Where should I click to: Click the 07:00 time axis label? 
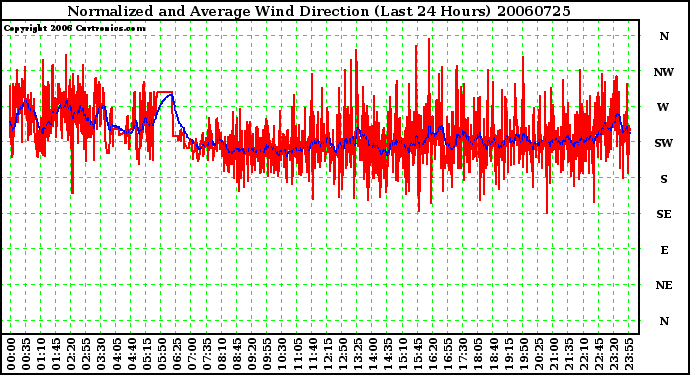[192, 354]
